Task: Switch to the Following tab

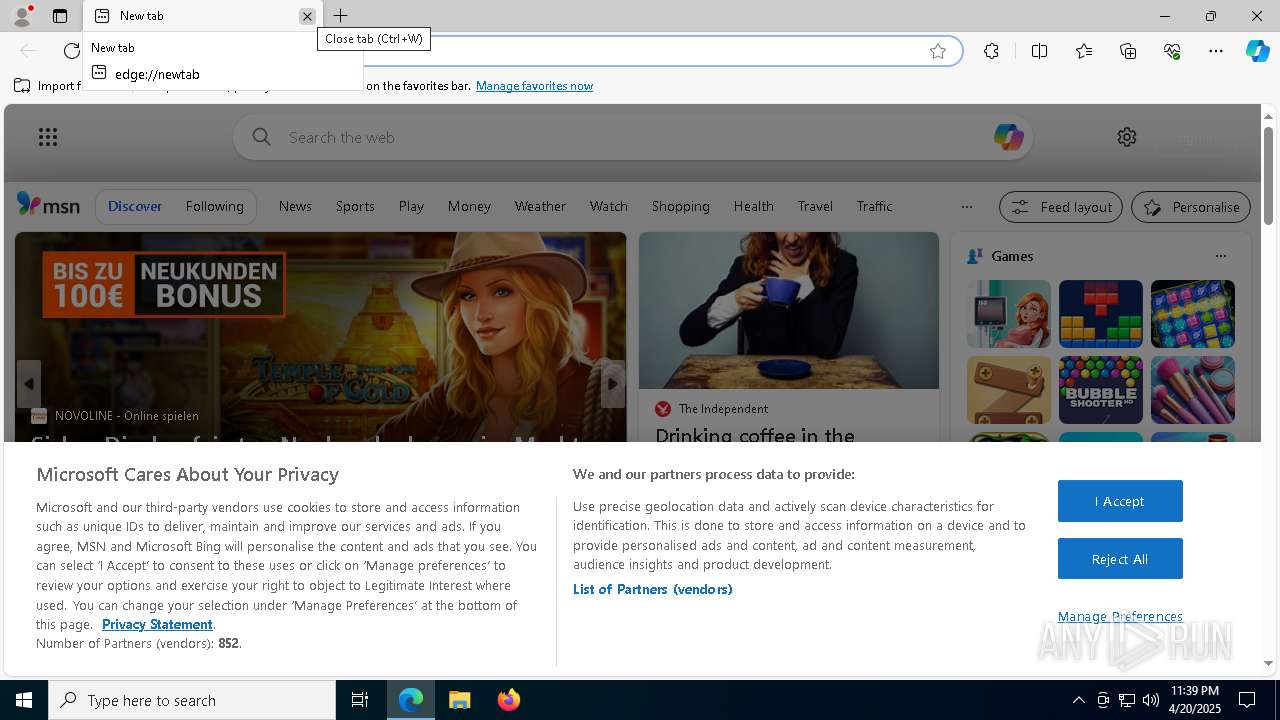Action: (214, 206)
